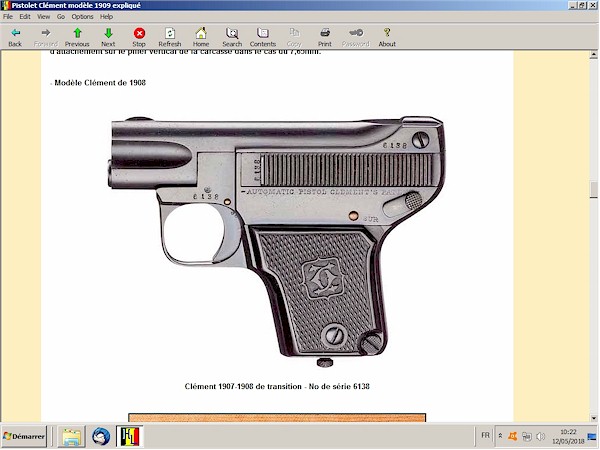Image resolution: width=600 pixels, height=450 pixels.
Task: Close the Pistolet Clément window
Action: click(x=592, y=5)
